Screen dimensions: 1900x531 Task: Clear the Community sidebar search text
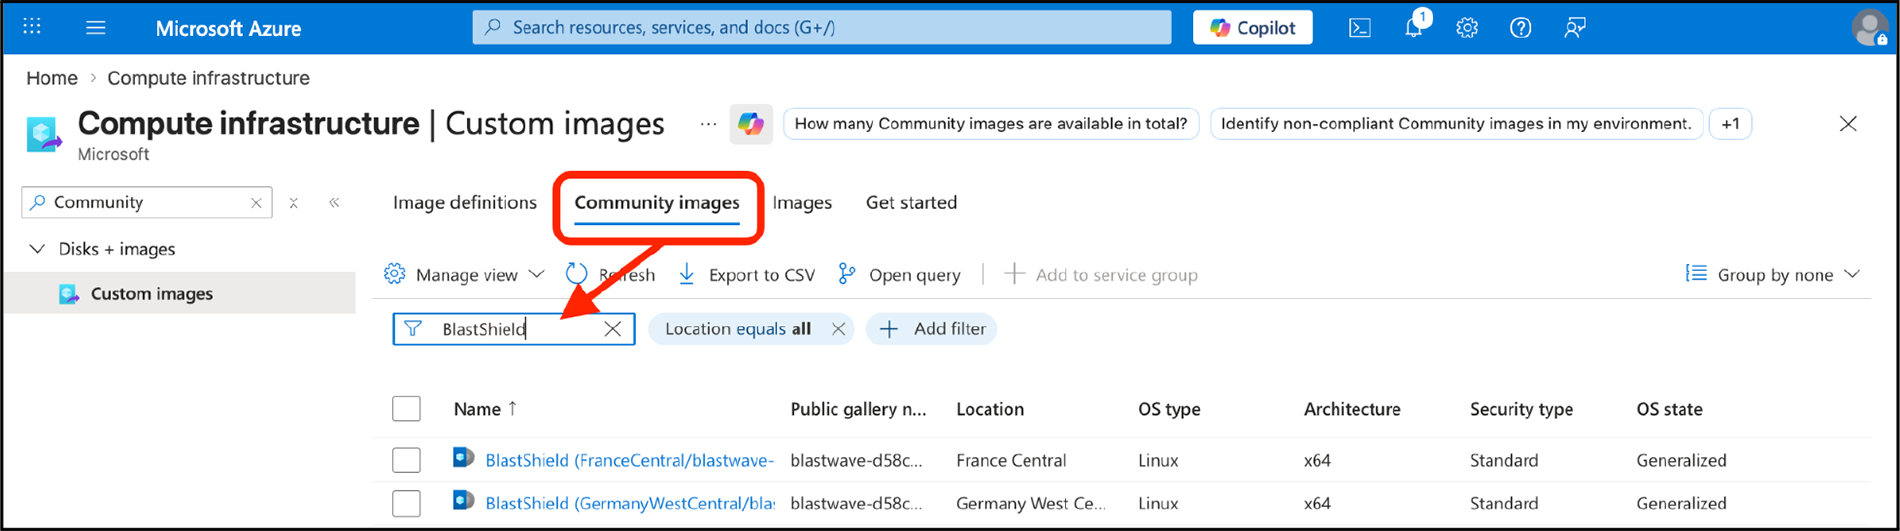[x=256, y=203]
